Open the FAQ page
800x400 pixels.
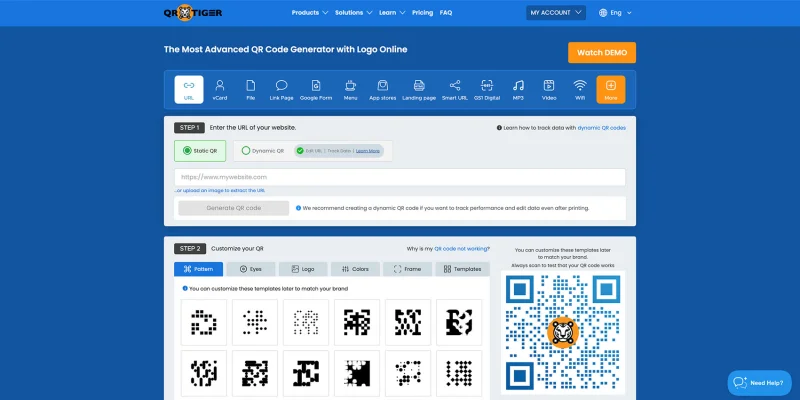(446, 13)
